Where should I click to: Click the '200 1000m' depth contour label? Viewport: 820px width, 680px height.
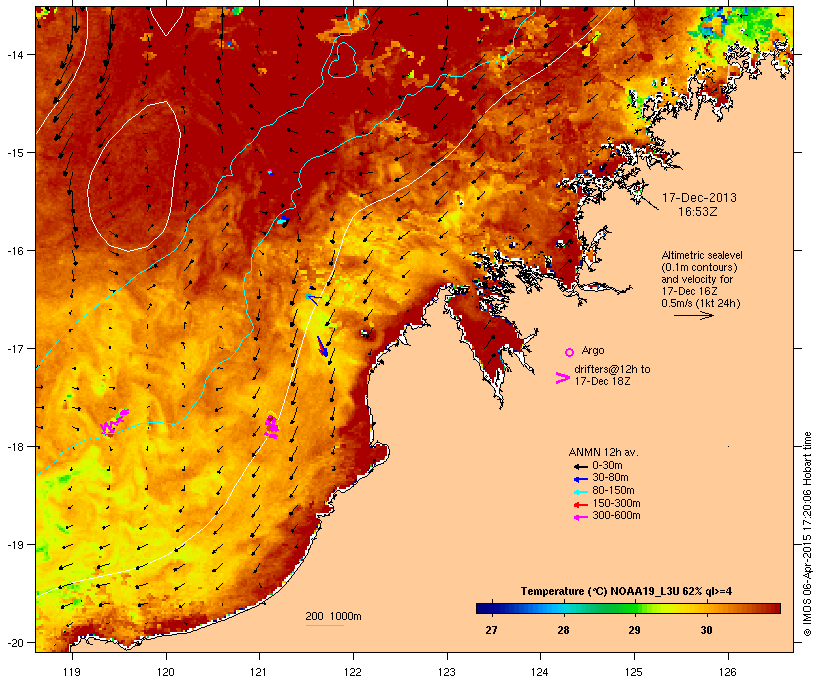click(333, 616)
